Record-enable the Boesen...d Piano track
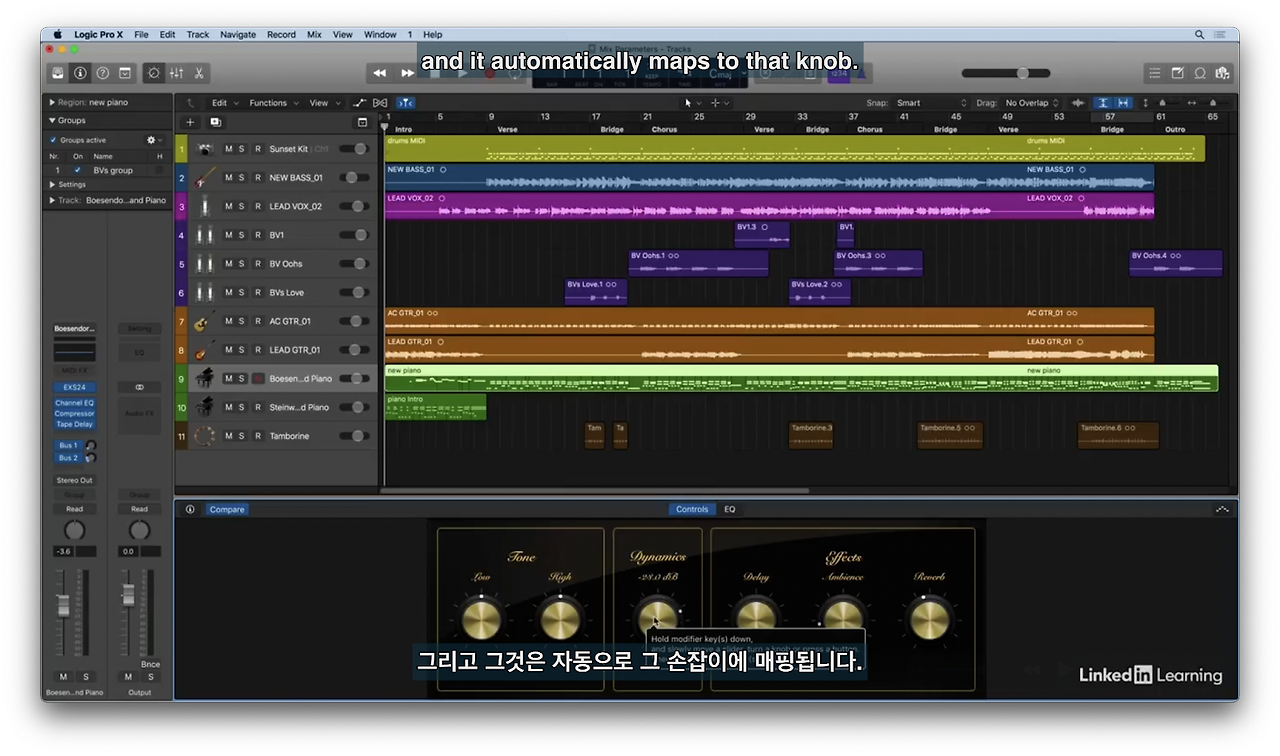Screen dimensions: 1280x756 click(x=257, y=379)
